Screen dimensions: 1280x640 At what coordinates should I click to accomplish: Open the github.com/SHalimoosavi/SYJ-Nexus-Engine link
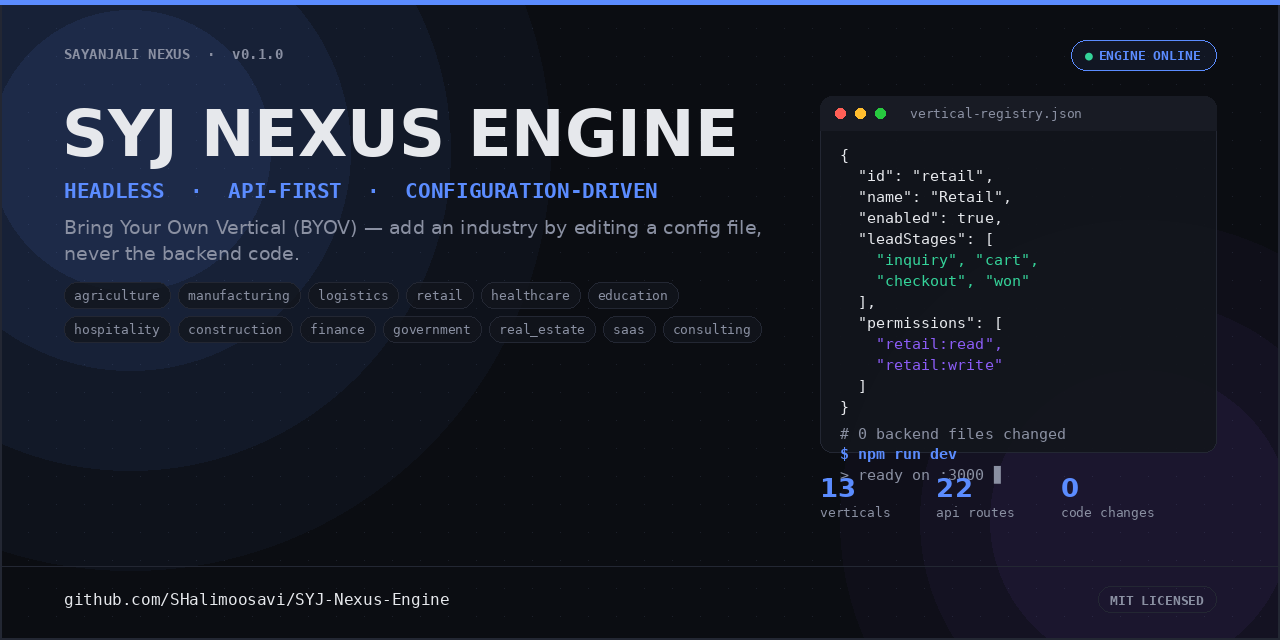(257, 600)
